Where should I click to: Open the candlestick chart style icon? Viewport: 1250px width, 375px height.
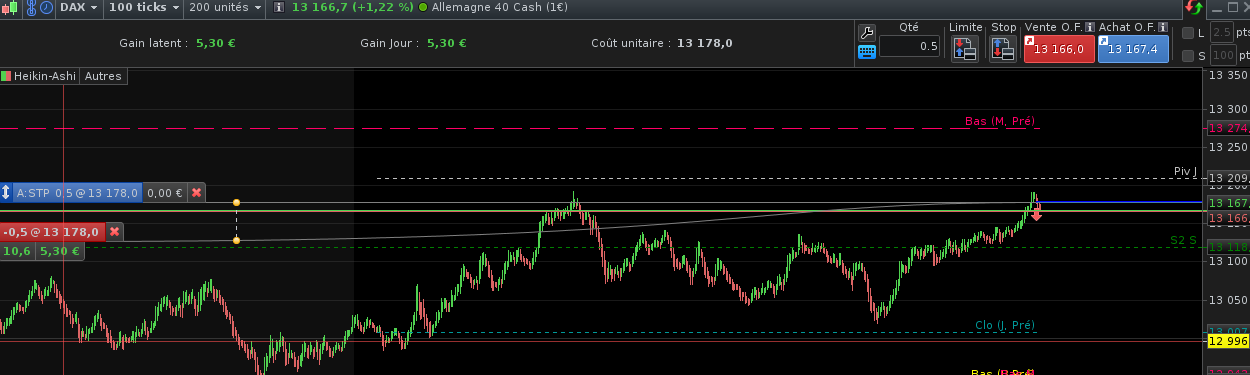[x=11, y=7]
